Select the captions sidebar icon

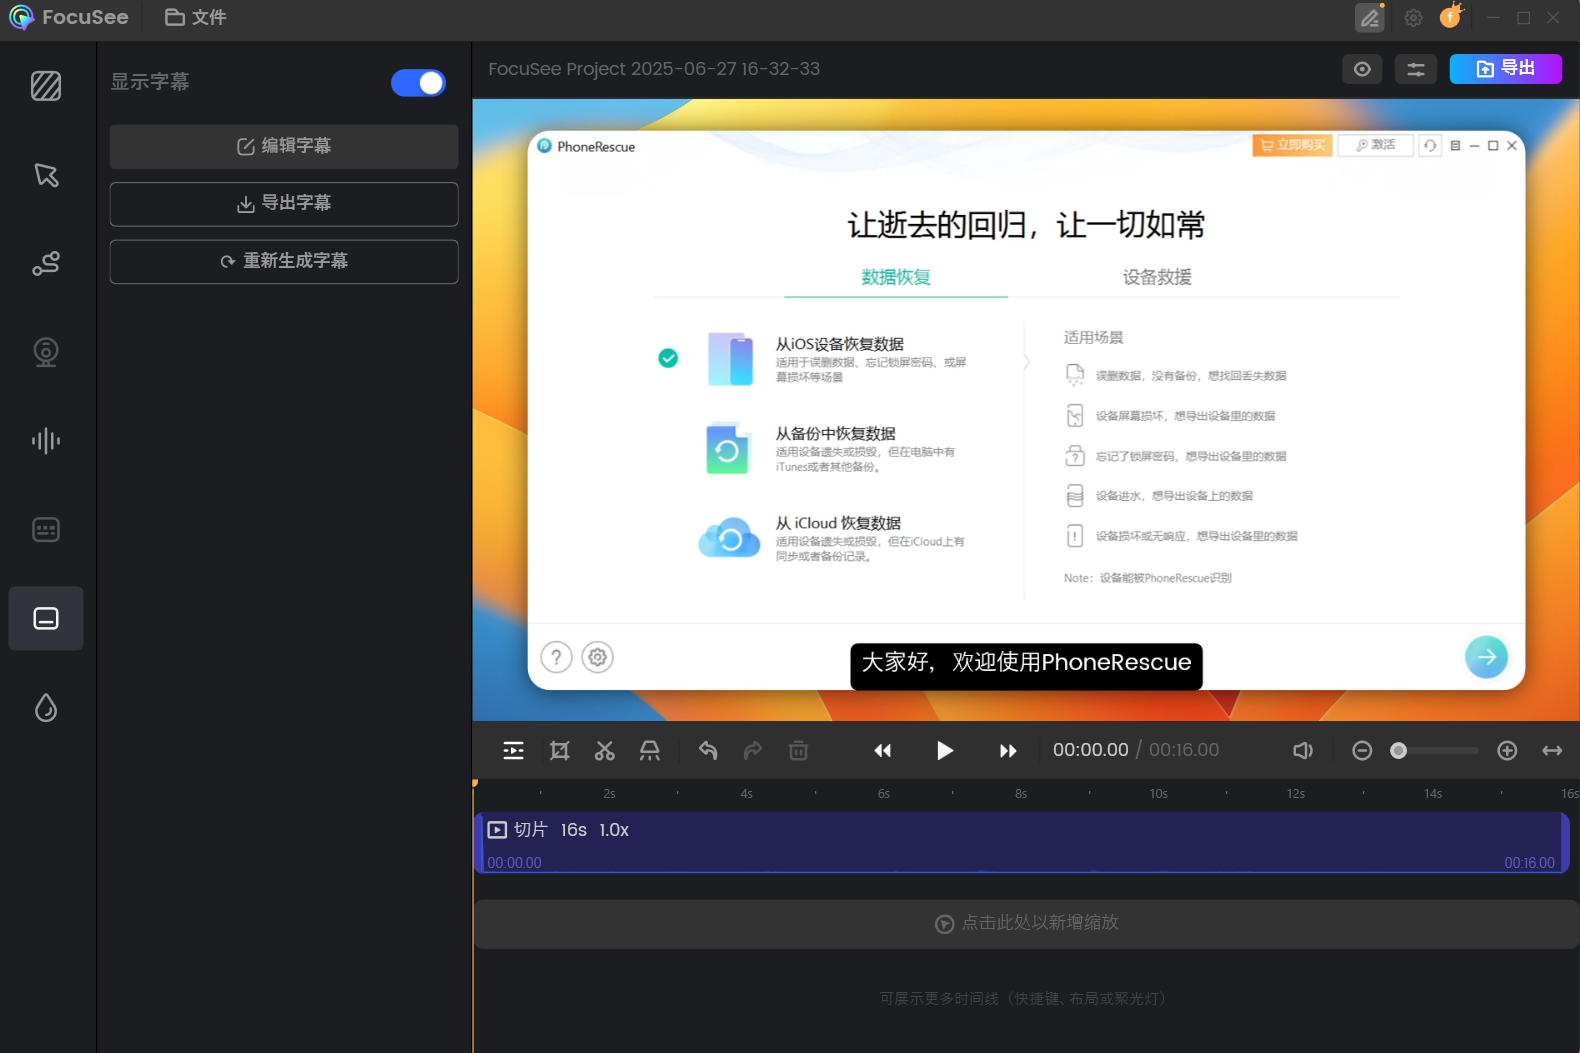[46, 619]
